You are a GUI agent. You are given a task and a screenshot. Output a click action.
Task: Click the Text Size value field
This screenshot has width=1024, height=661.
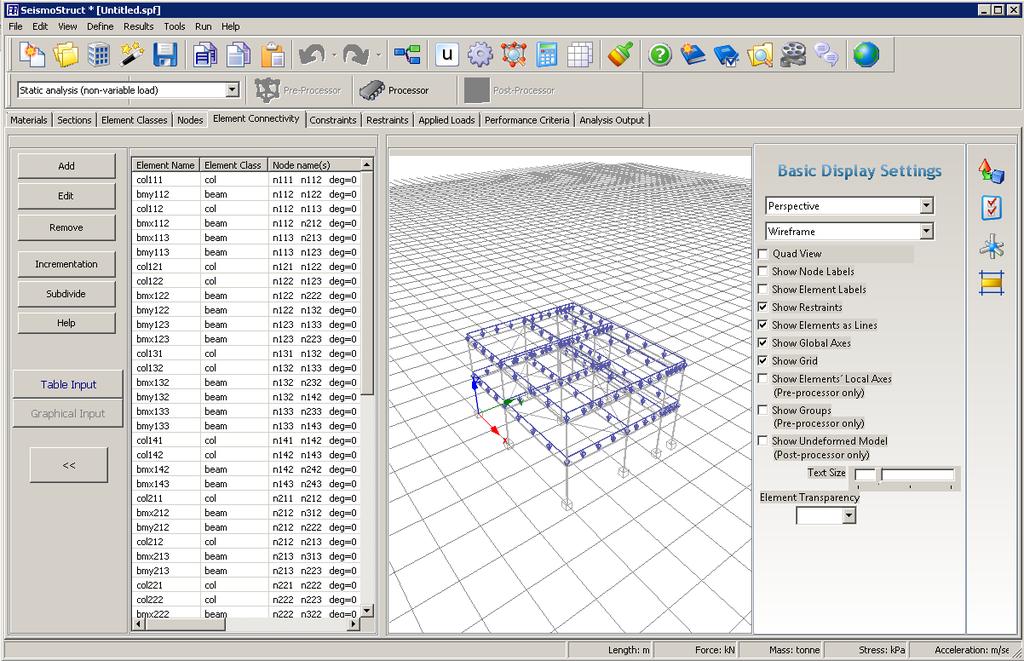pyautogui.click(x=865, y=475)
